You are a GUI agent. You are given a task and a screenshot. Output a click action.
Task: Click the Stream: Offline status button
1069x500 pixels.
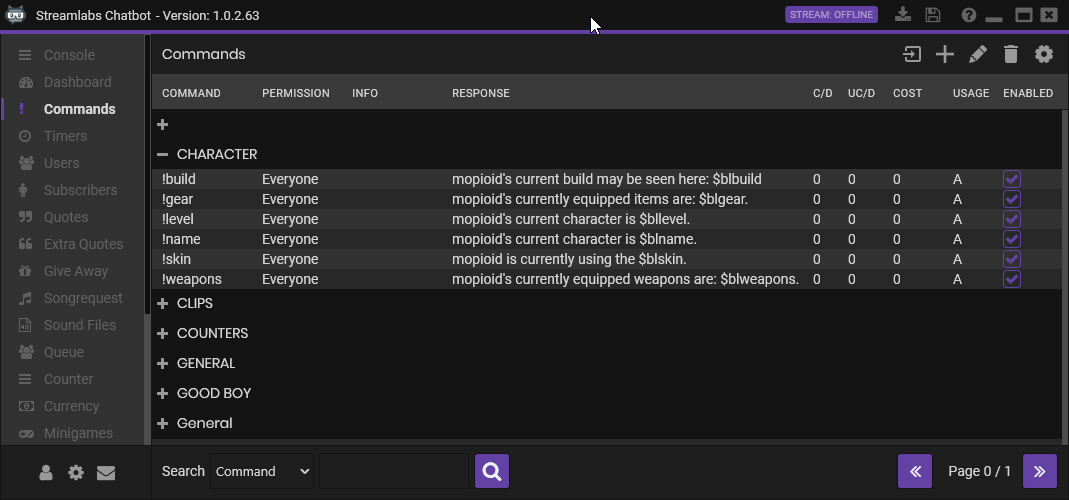pos(831,15)
